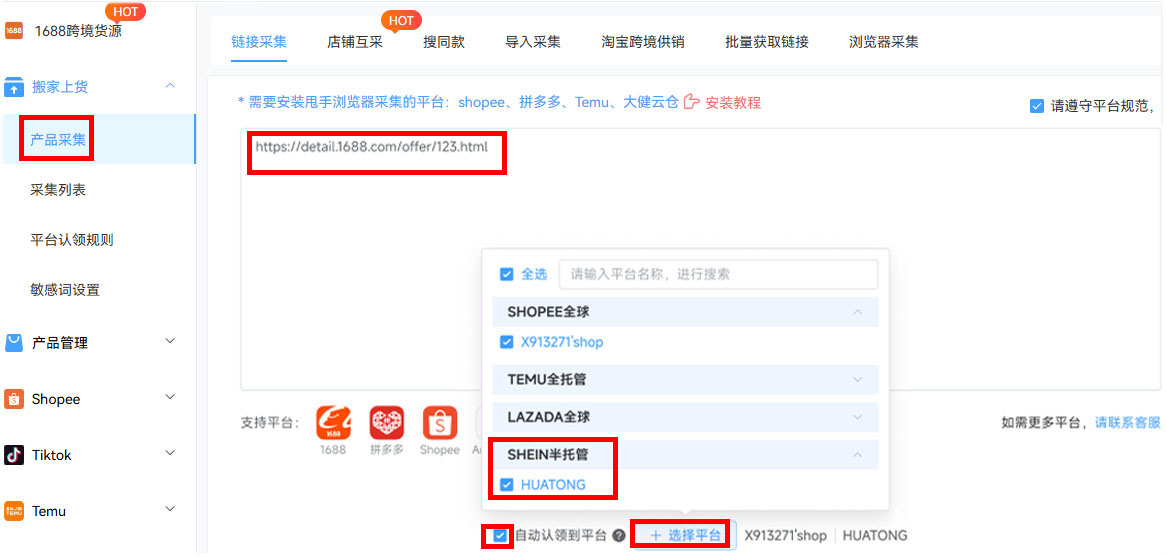Click the Shopee sidebar icon
The width and height of the screenshot is (1166, 556).
click(x=13, y=399)
